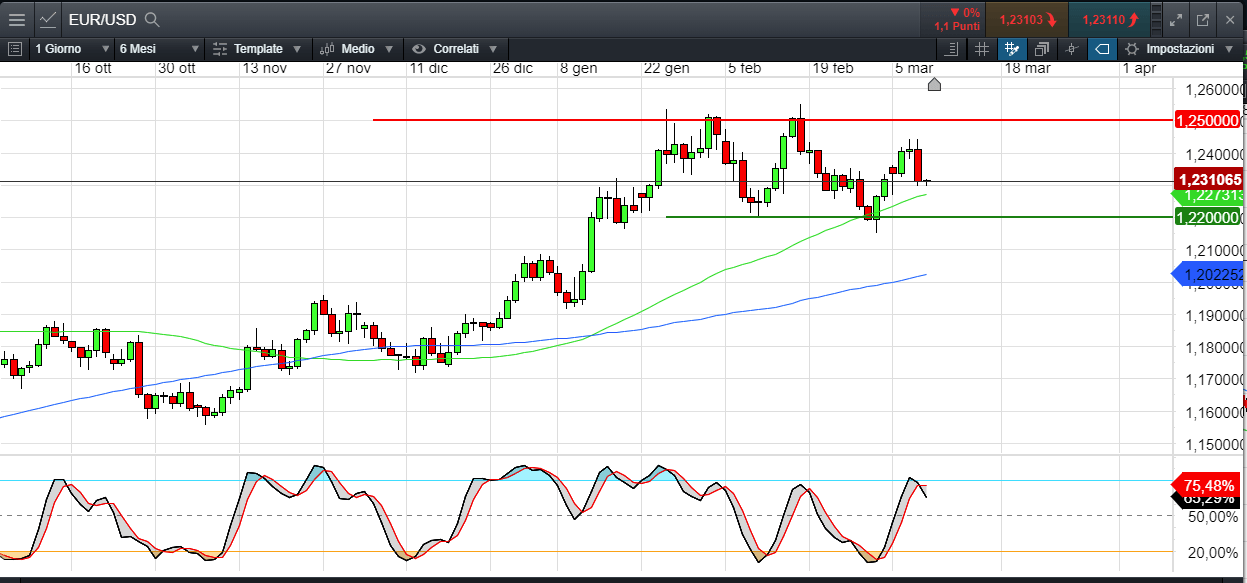Click the 26 dic date label

point(514,68)
